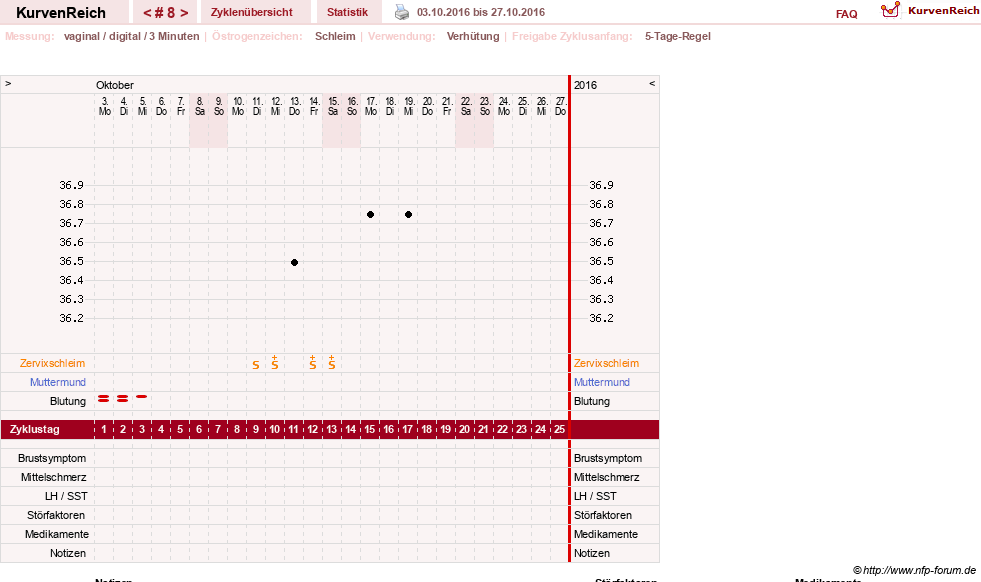The height and width of the screenshot is (582, 981).
Task: Click left Medikamente row label
Action: pyautogui.click(x=56, y=534)
